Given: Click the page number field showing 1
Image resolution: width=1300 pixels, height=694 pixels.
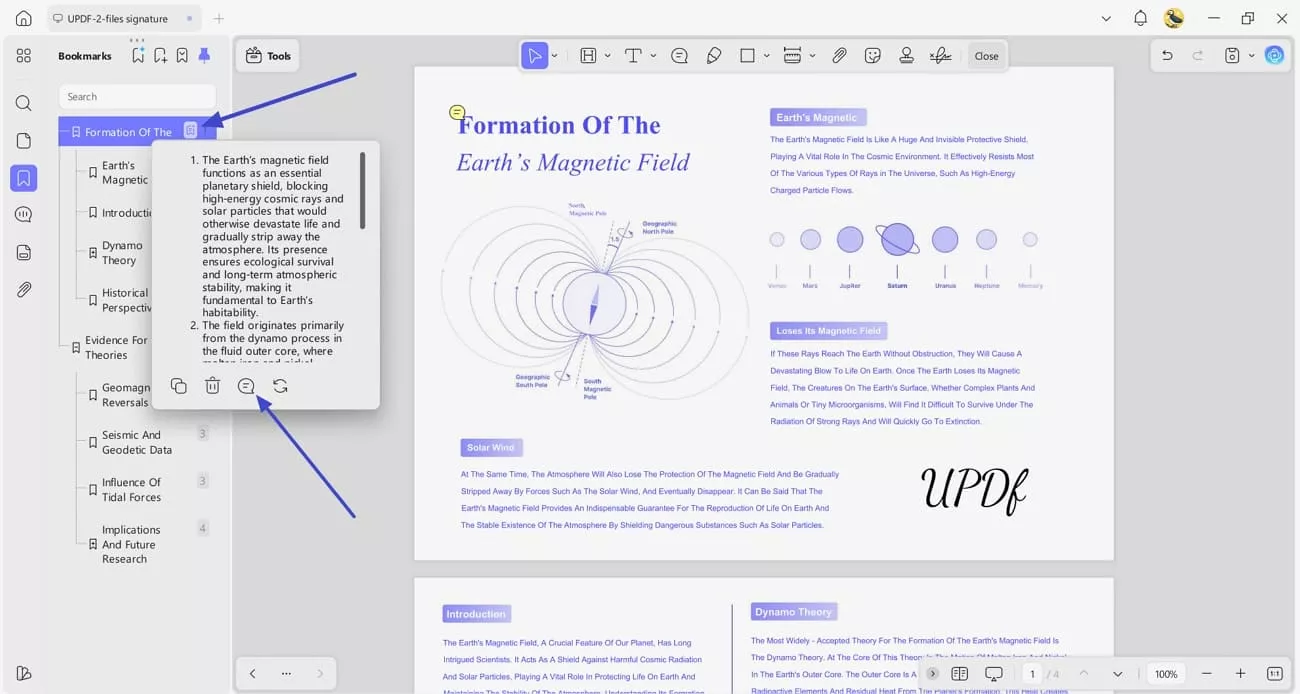Looking at the screenshot, I should [1033, 674].
